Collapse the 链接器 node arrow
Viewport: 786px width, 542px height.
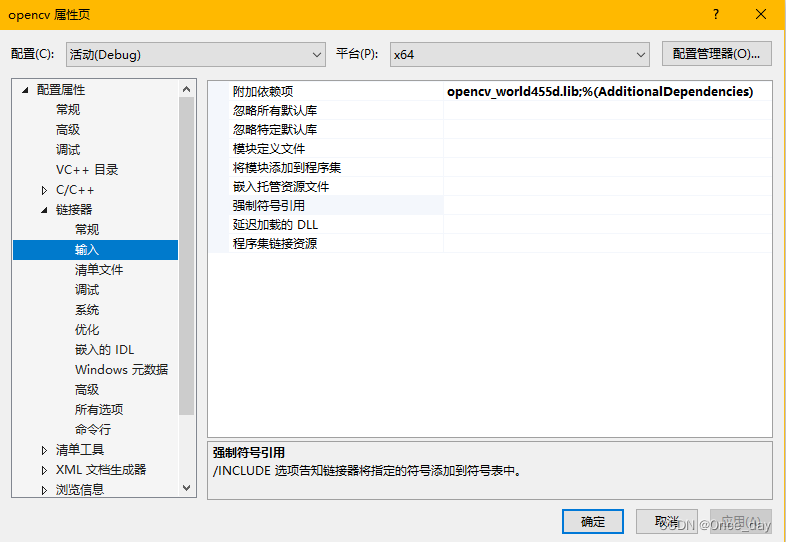coord(44,210)
